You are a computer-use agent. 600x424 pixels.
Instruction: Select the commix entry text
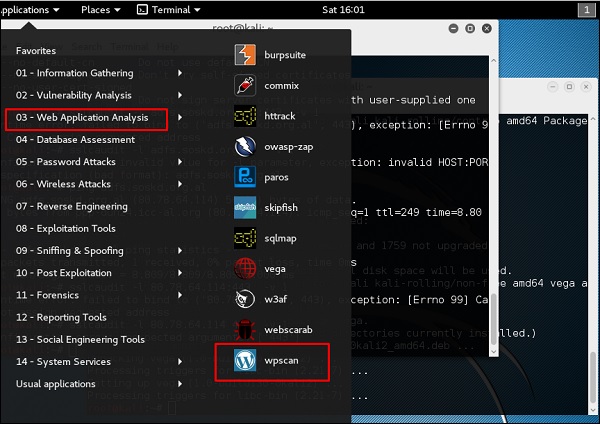click(282, 85)
